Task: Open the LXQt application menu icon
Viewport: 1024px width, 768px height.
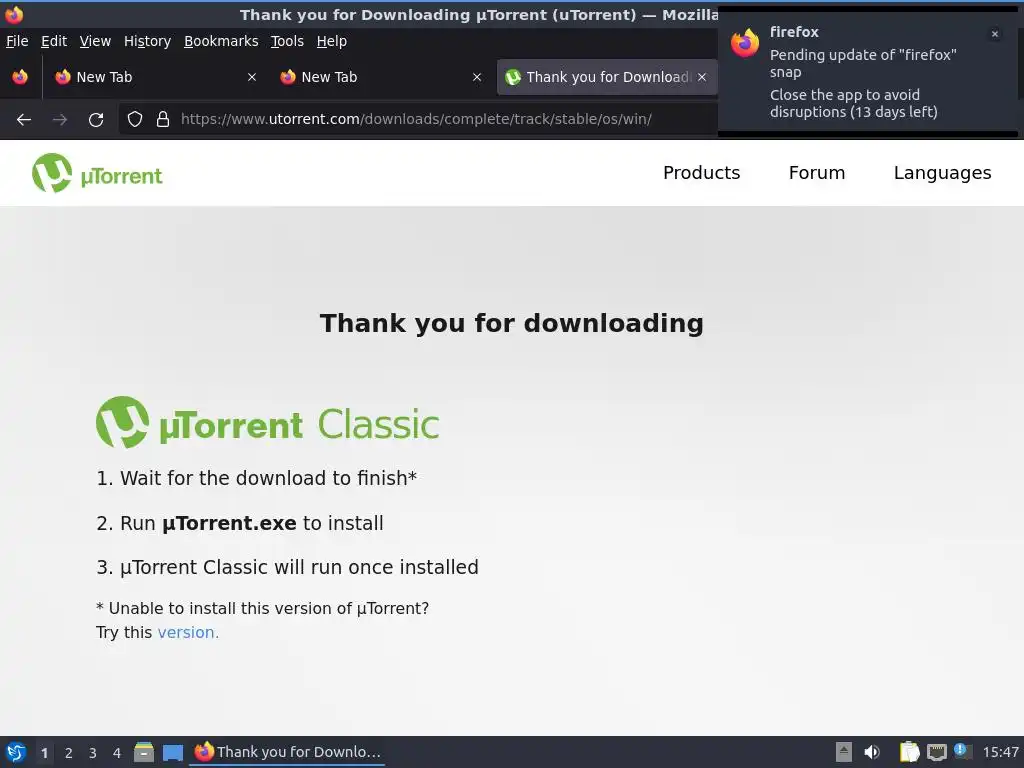Action: click(x=16, y=752)
